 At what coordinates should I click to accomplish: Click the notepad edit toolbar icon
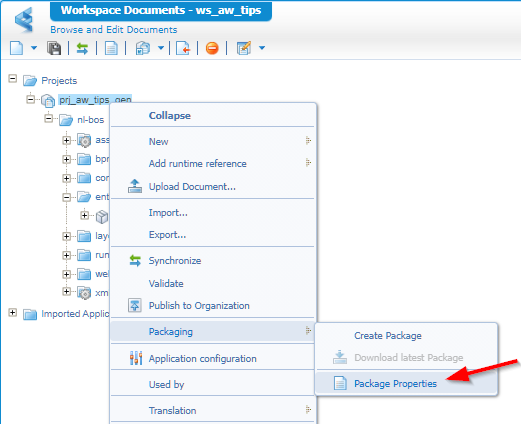coord(244,48)
